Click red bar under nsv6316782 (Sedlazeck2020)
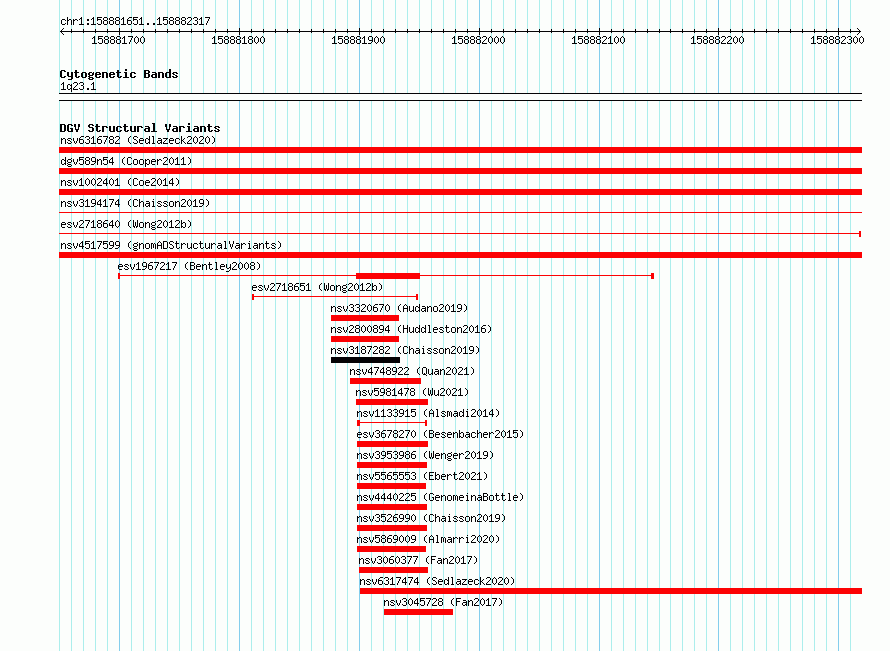 pyautogui.click(x=460, y=150)
